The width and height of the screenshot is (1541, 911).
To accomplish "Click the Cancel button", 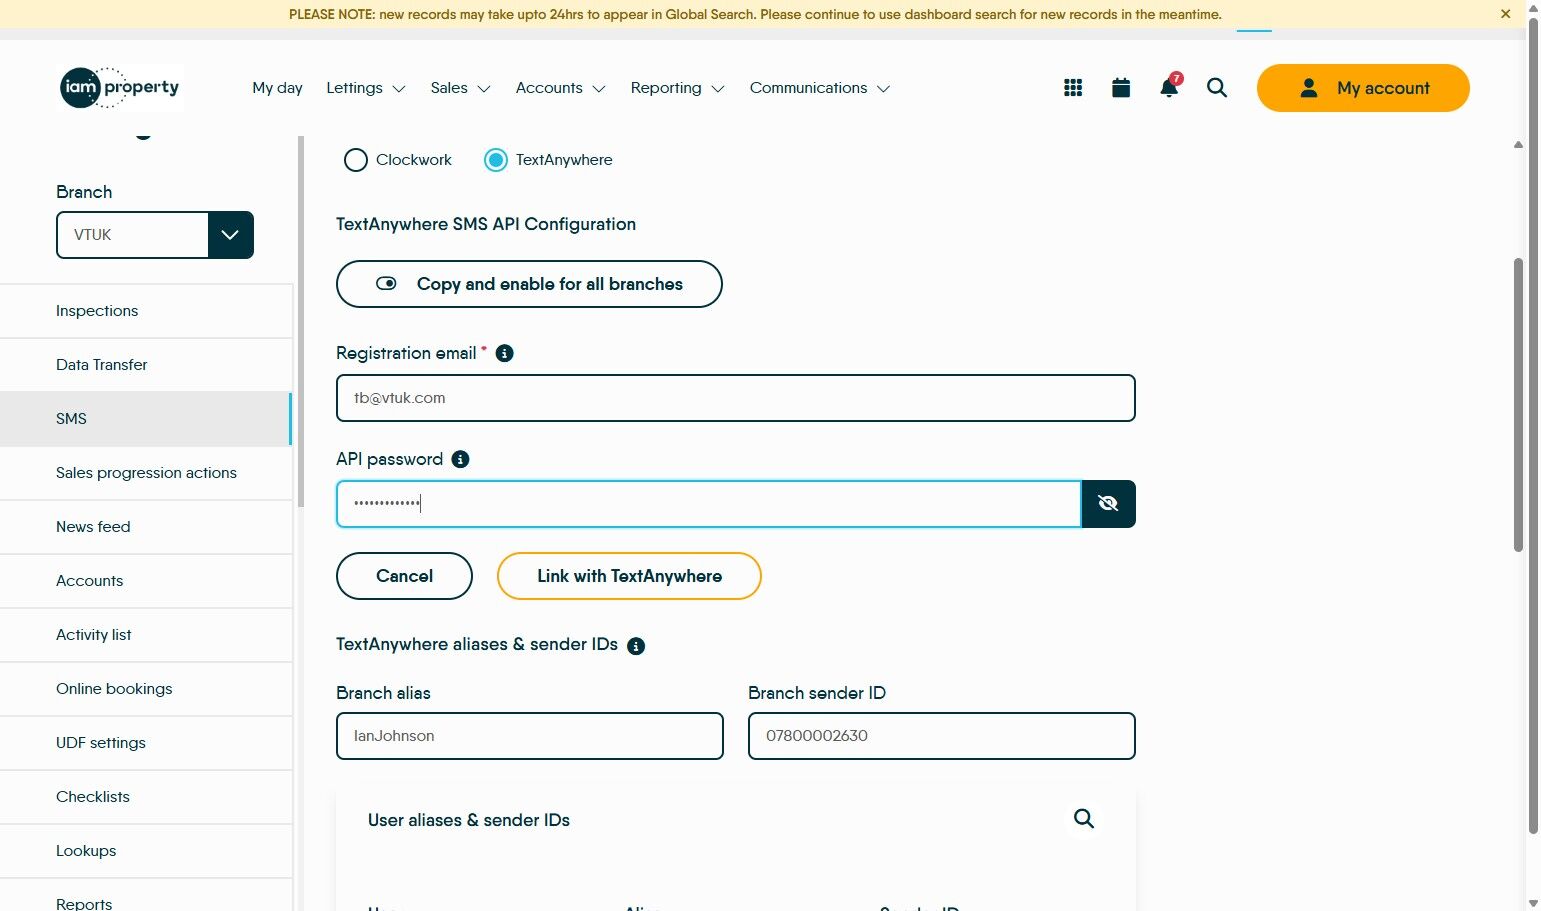I will coord(404,576).
